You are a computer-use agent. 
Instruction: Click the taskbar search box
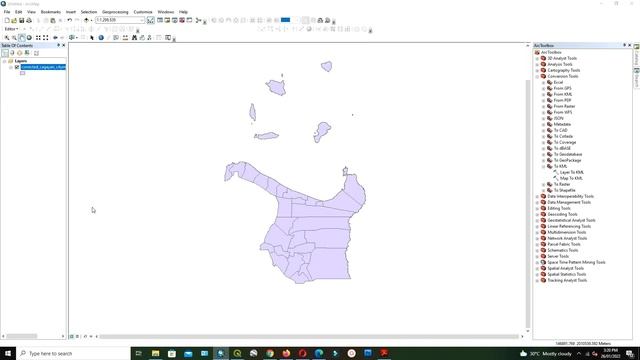[x=73, y=353]
